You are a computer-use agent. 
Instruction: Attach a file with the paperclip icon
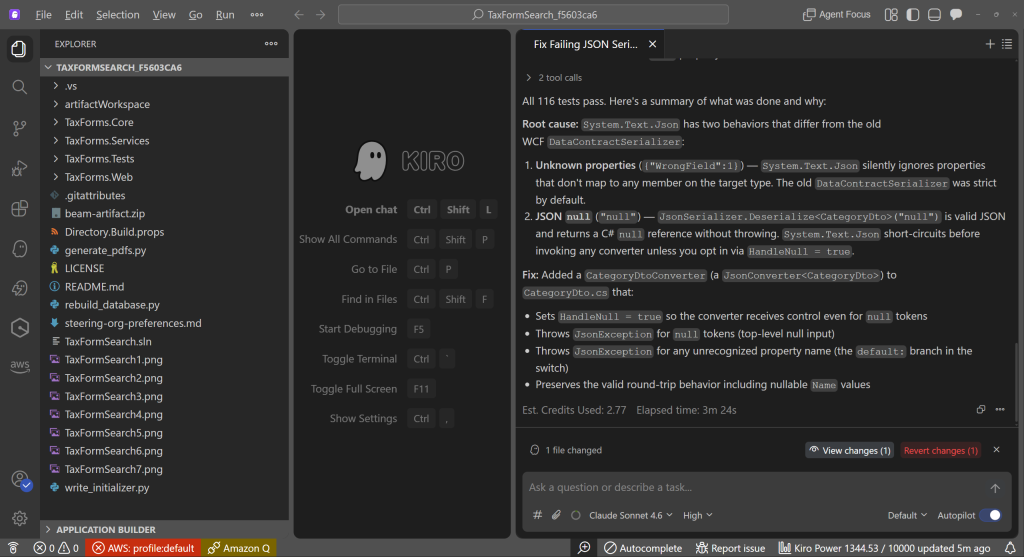[x=556, y=515]
